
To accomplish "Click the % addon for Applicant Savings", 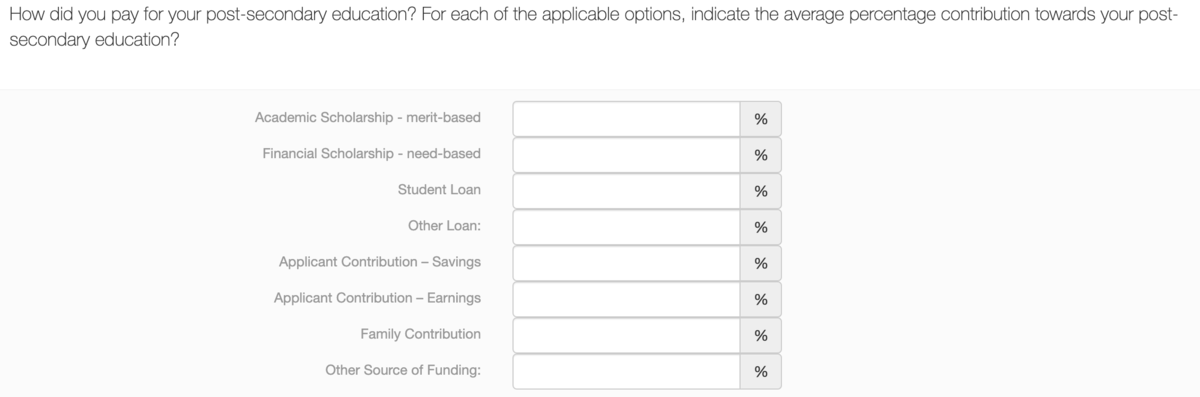I will tap(761, 263).
